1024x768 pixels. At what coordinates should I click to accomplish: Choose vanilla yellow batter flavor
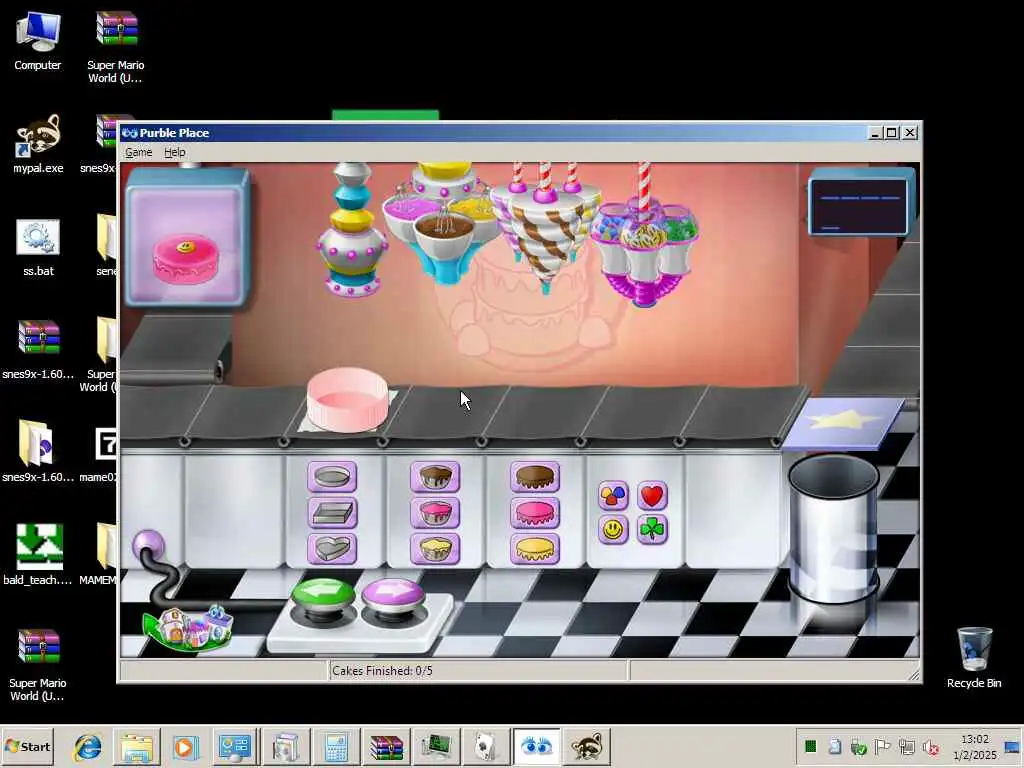click(x=435, y=549)
